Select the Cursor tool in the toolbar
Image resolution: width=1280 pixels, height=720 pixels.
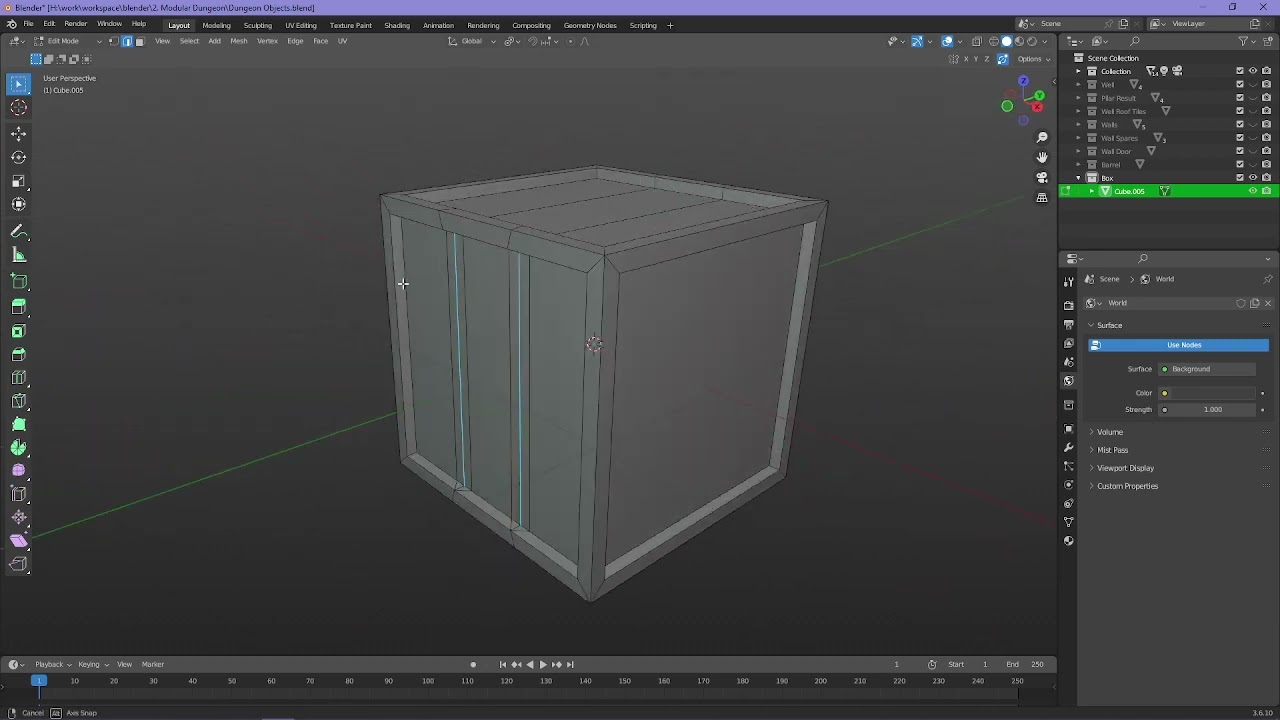click(19, 108)
